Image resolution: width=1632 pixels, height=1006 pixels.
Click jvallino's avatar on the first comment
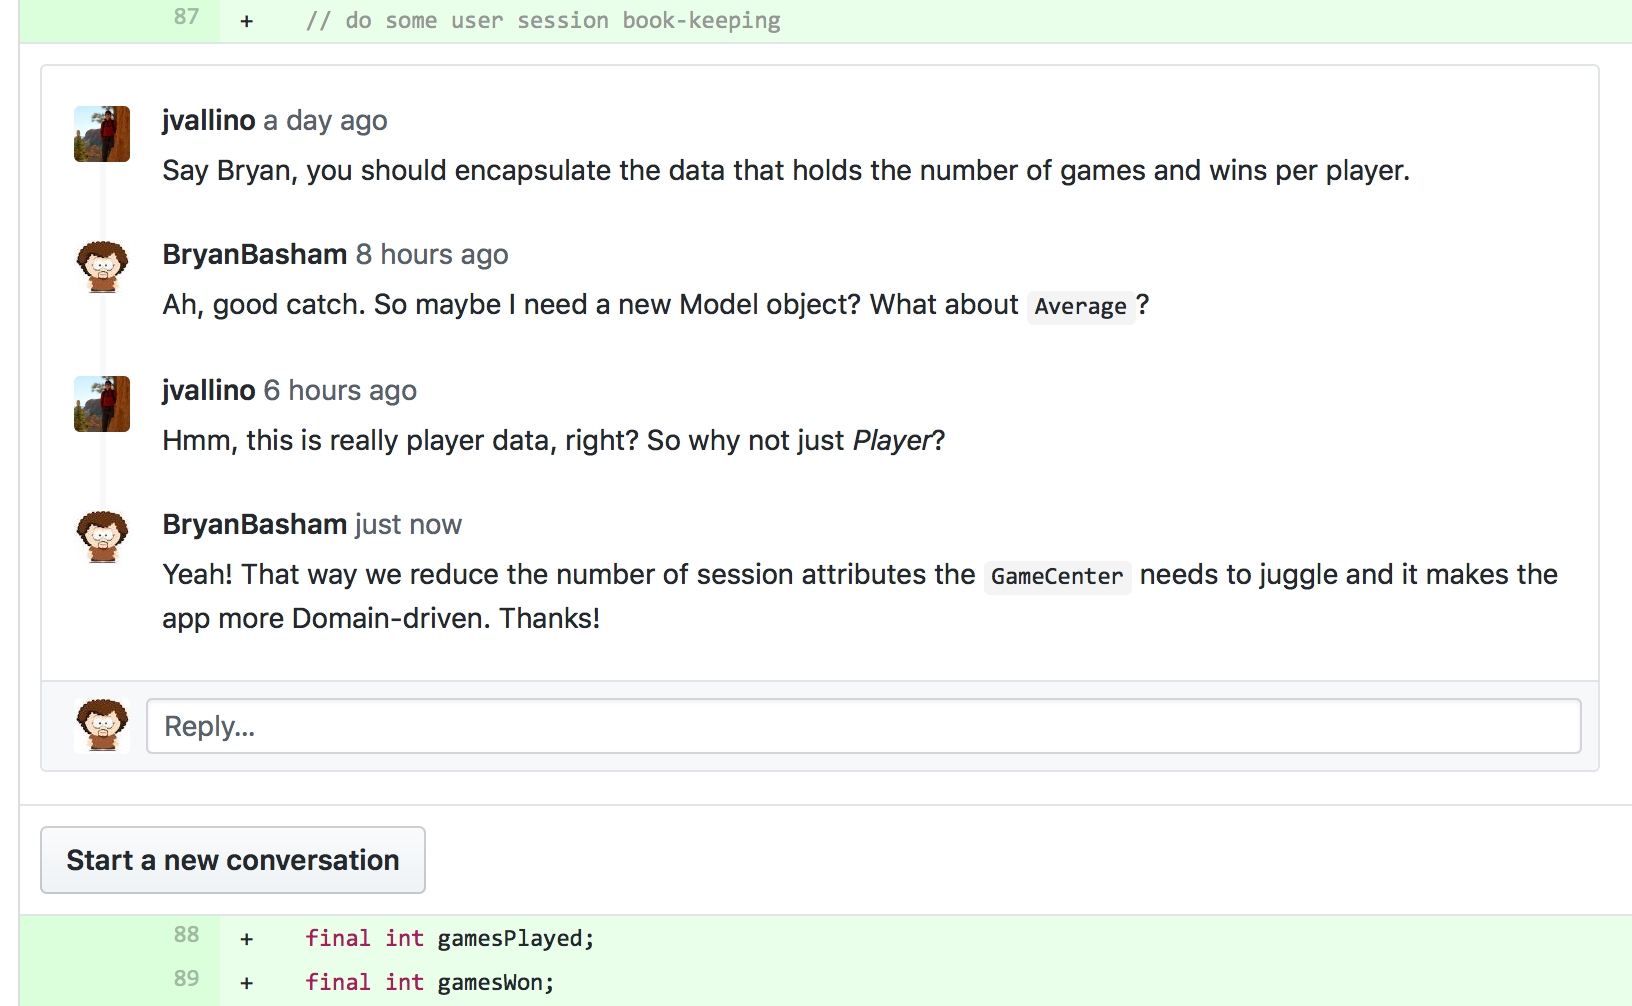click(x=101, y=133)
